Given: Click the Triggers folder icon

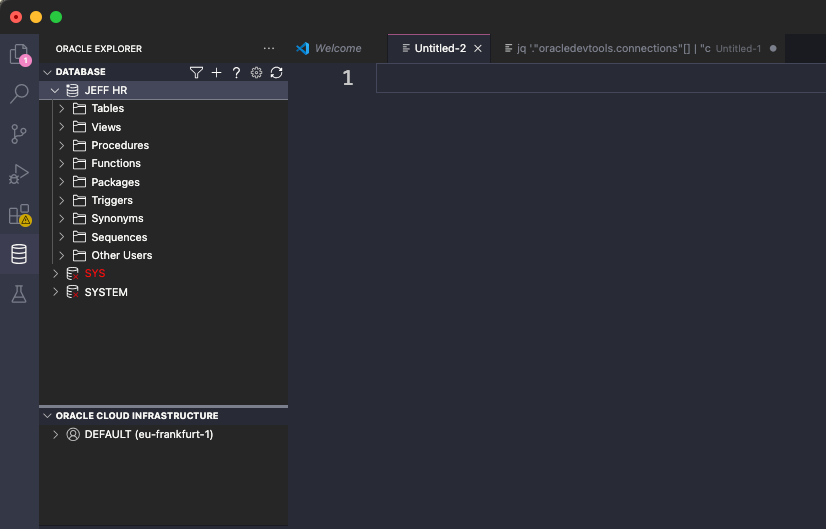Looking at the screenshot, I should pyautogui.click(x=79, y=200).
